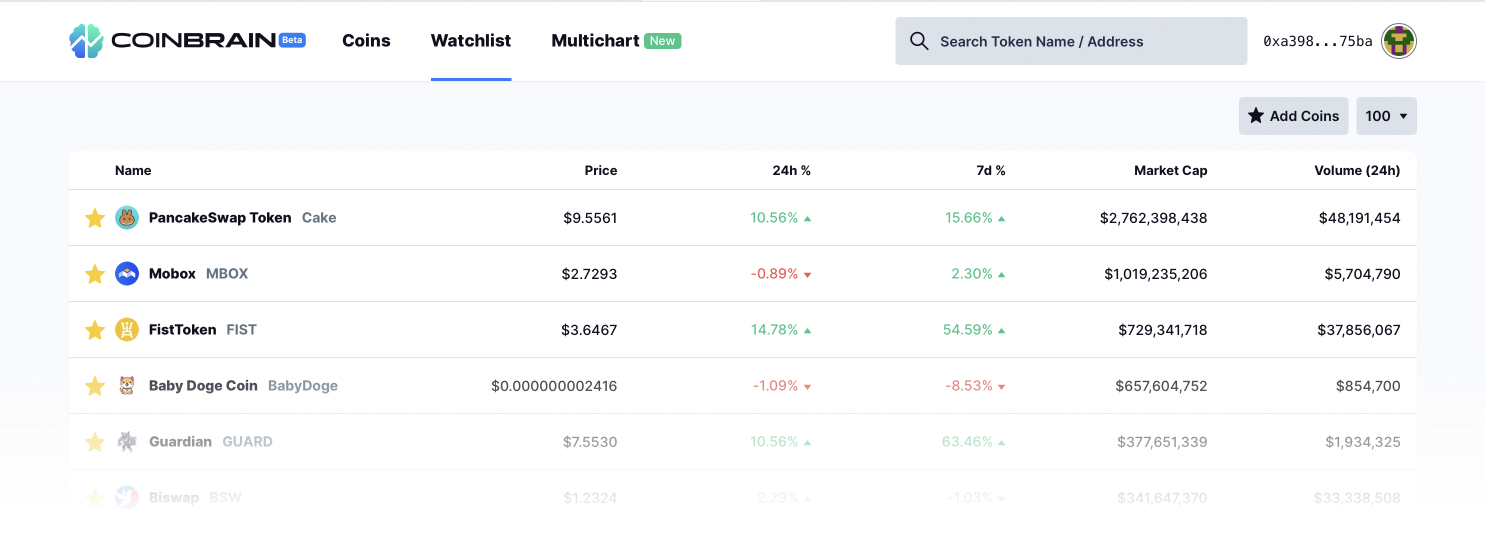Image resolution: width=1485 pixels, height=546 pixels.
Task: Click Baby Doge 7d change -8.53%
Action: coord(976,386)
